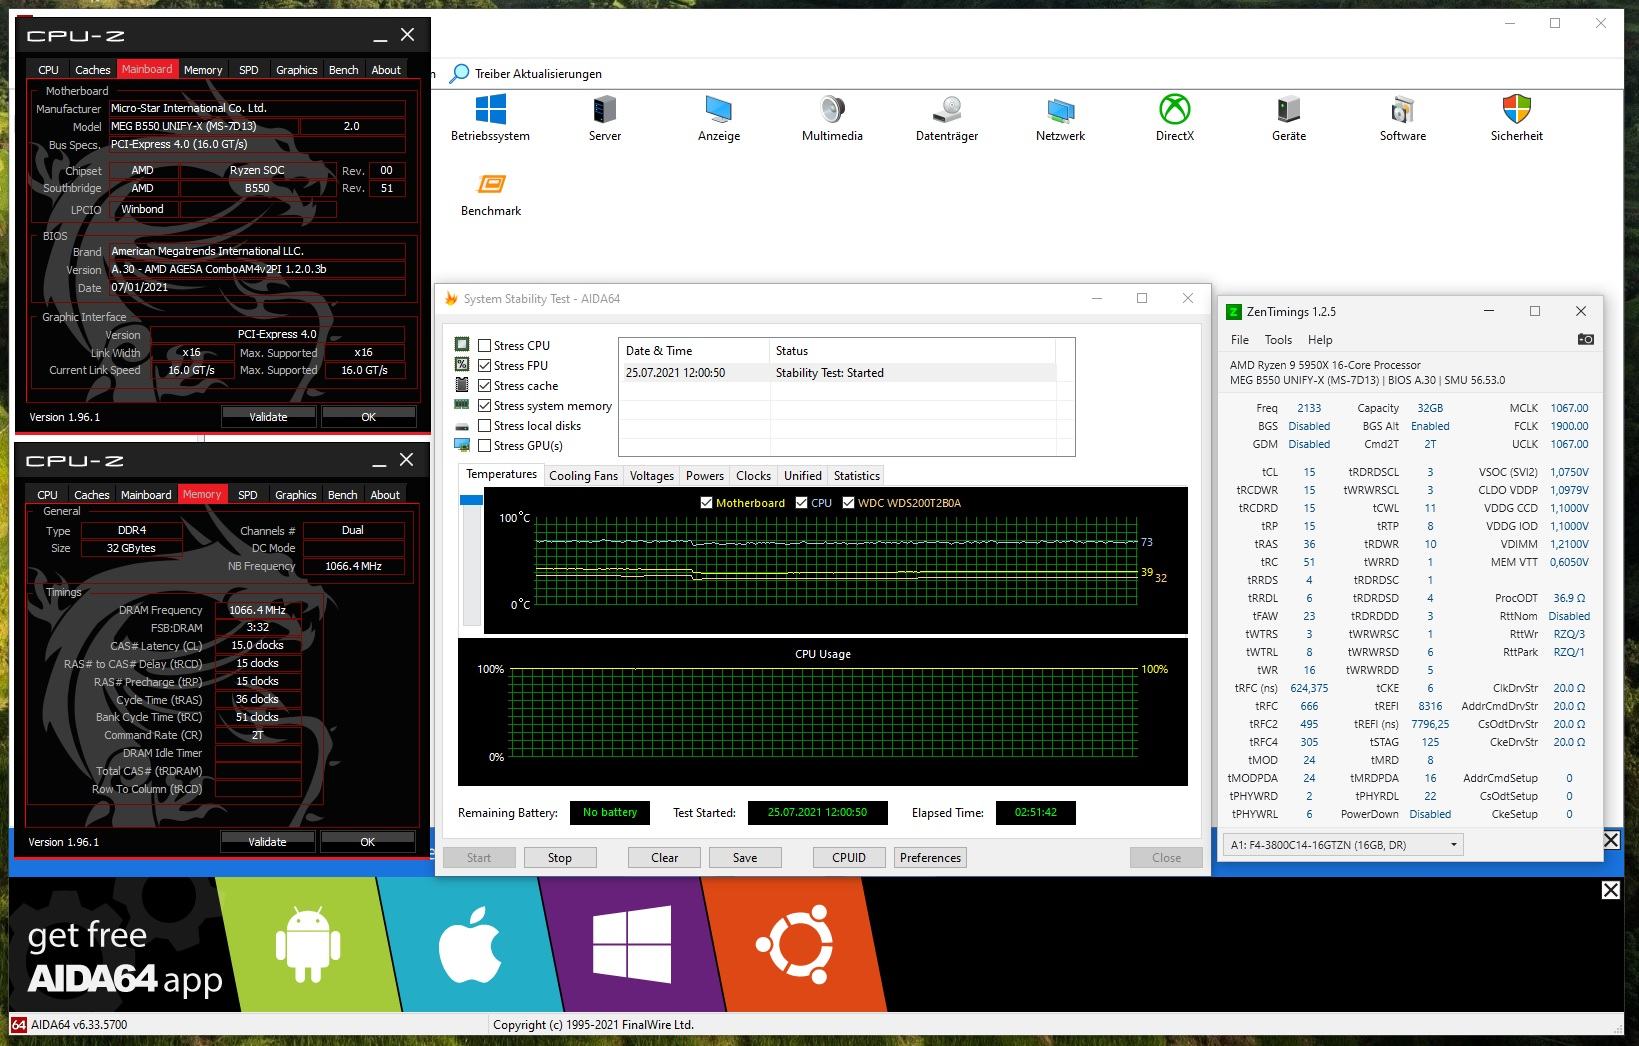Open the Sicherheit shield icon
The image size is (1639, 1046).
tap(1516, 109)
